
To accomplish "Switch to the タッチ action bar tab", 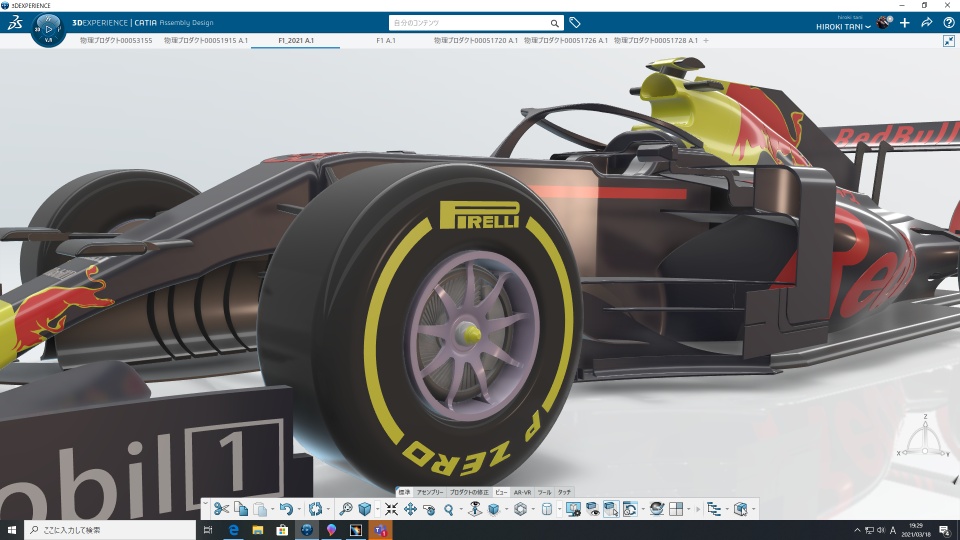I will [x=564, y=492].
